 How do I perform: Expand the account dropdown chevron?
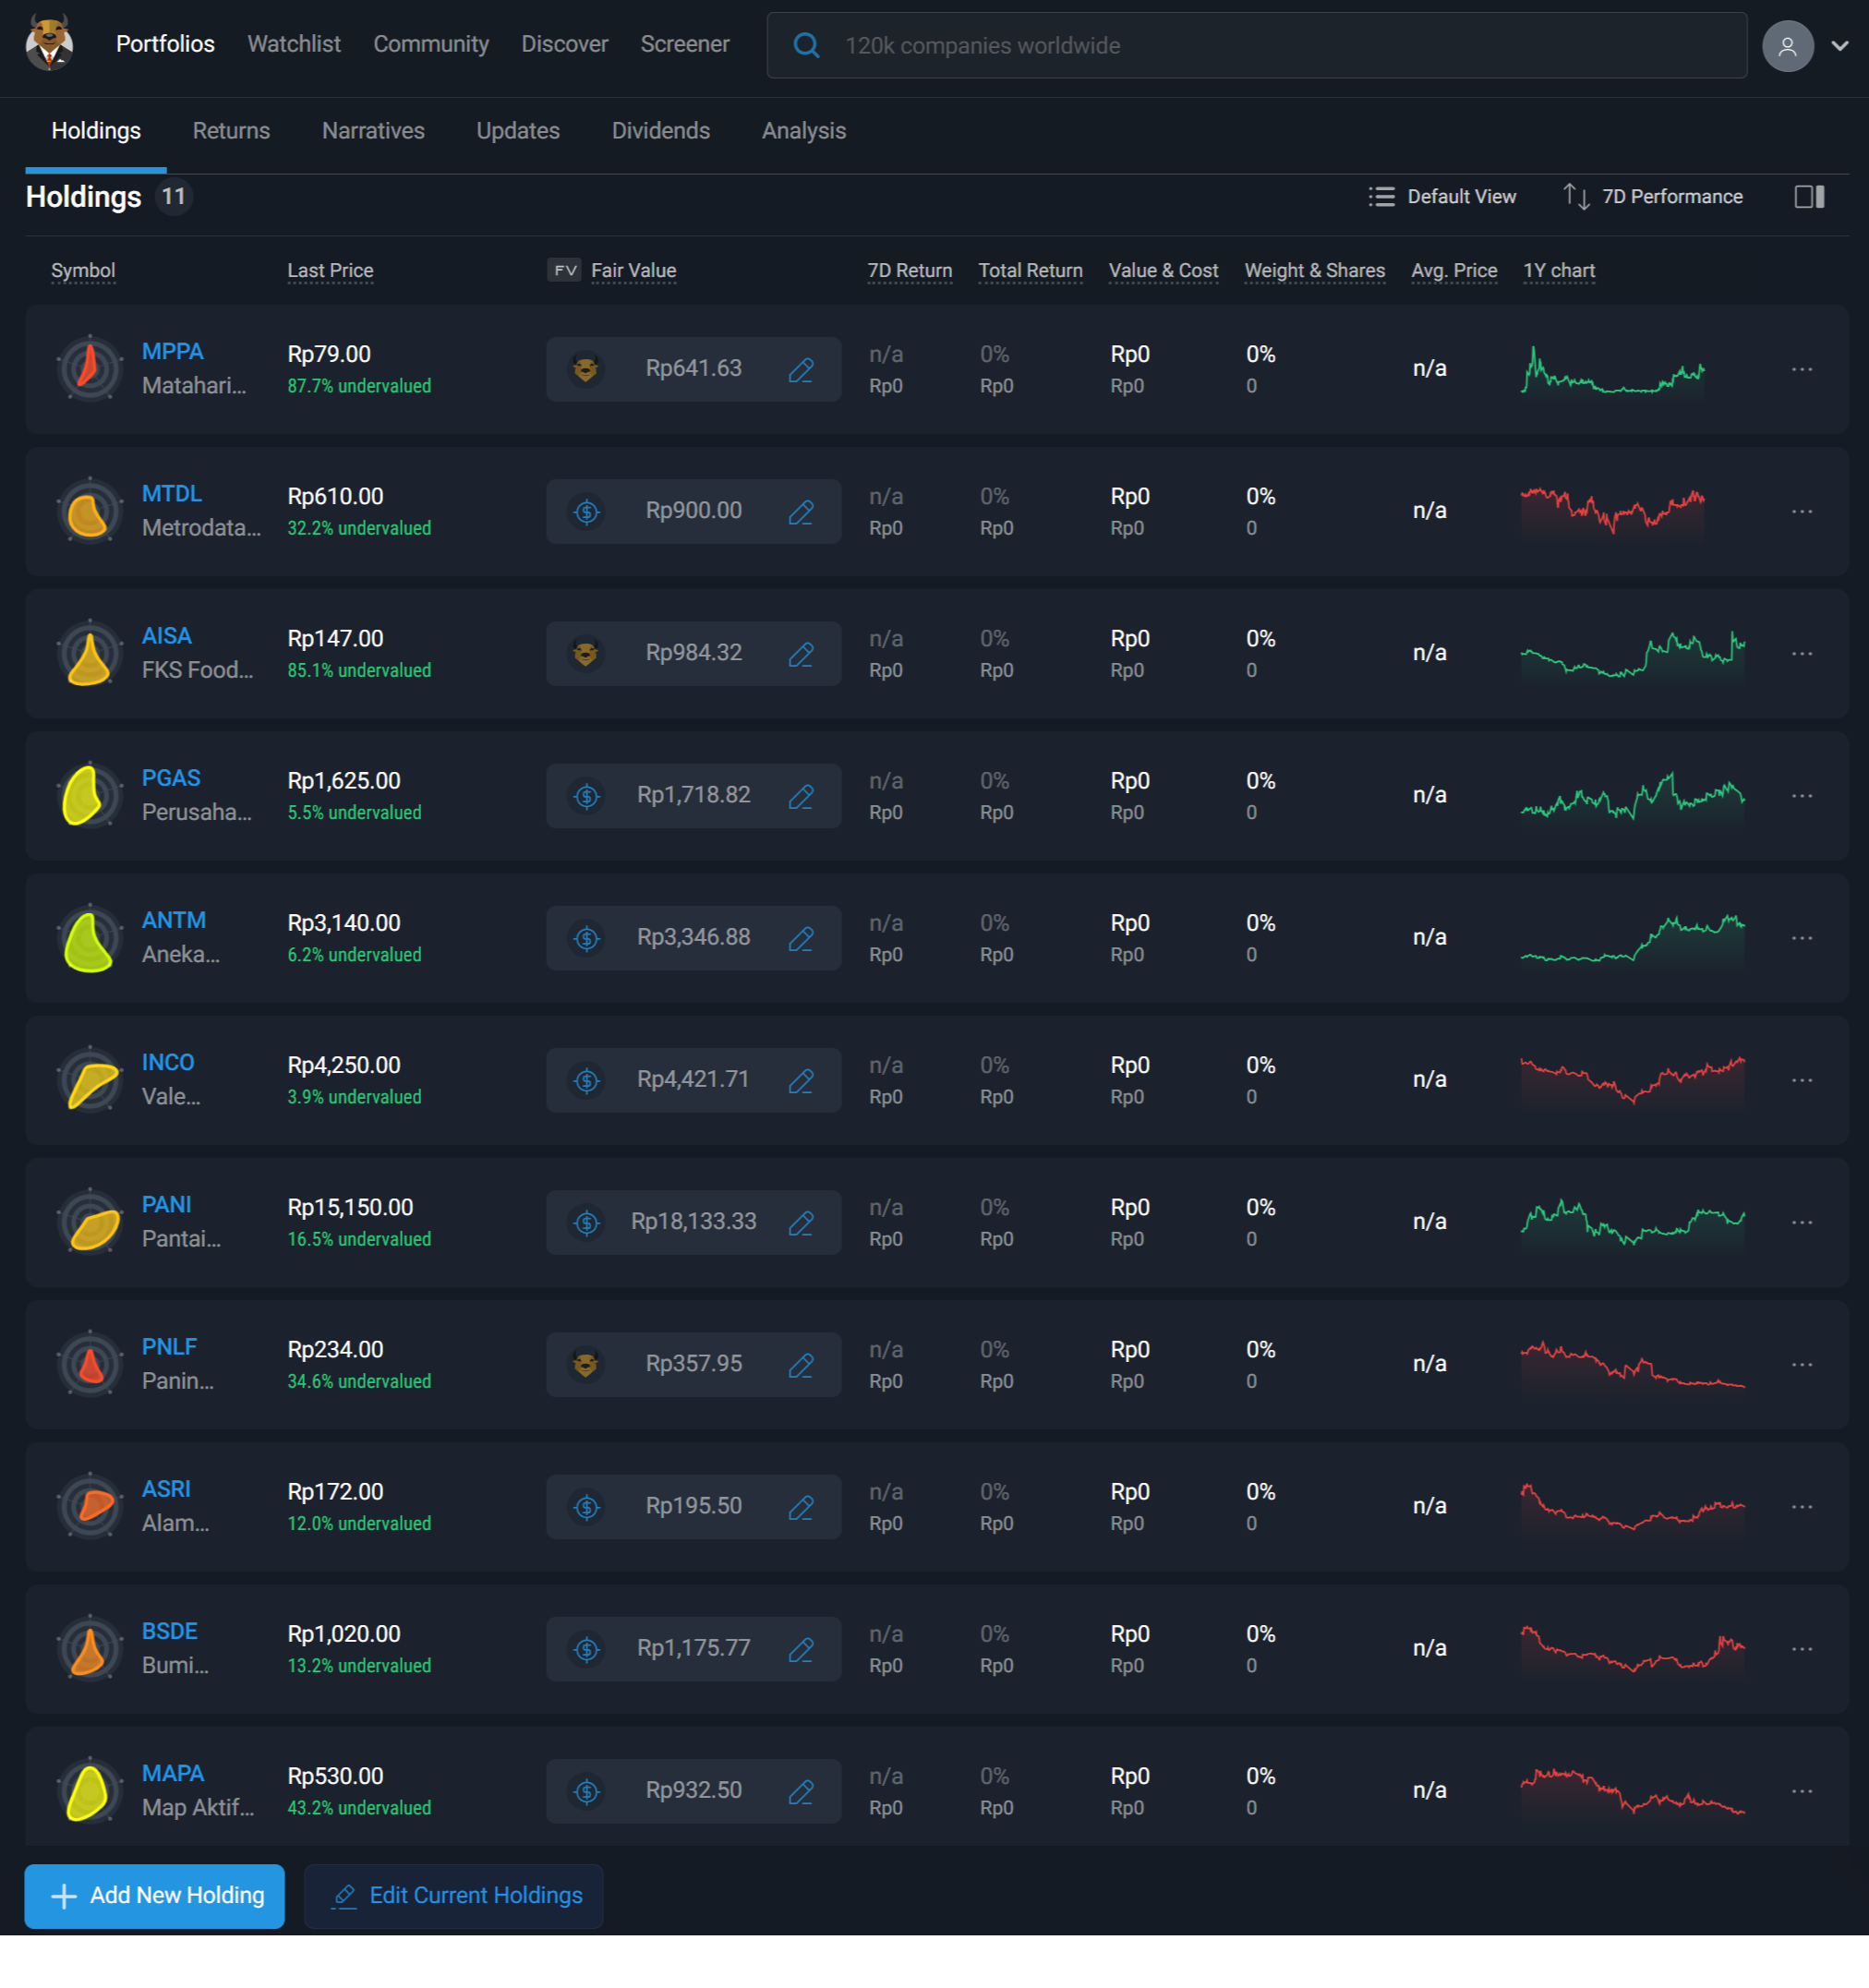(x=1840, y=46)
